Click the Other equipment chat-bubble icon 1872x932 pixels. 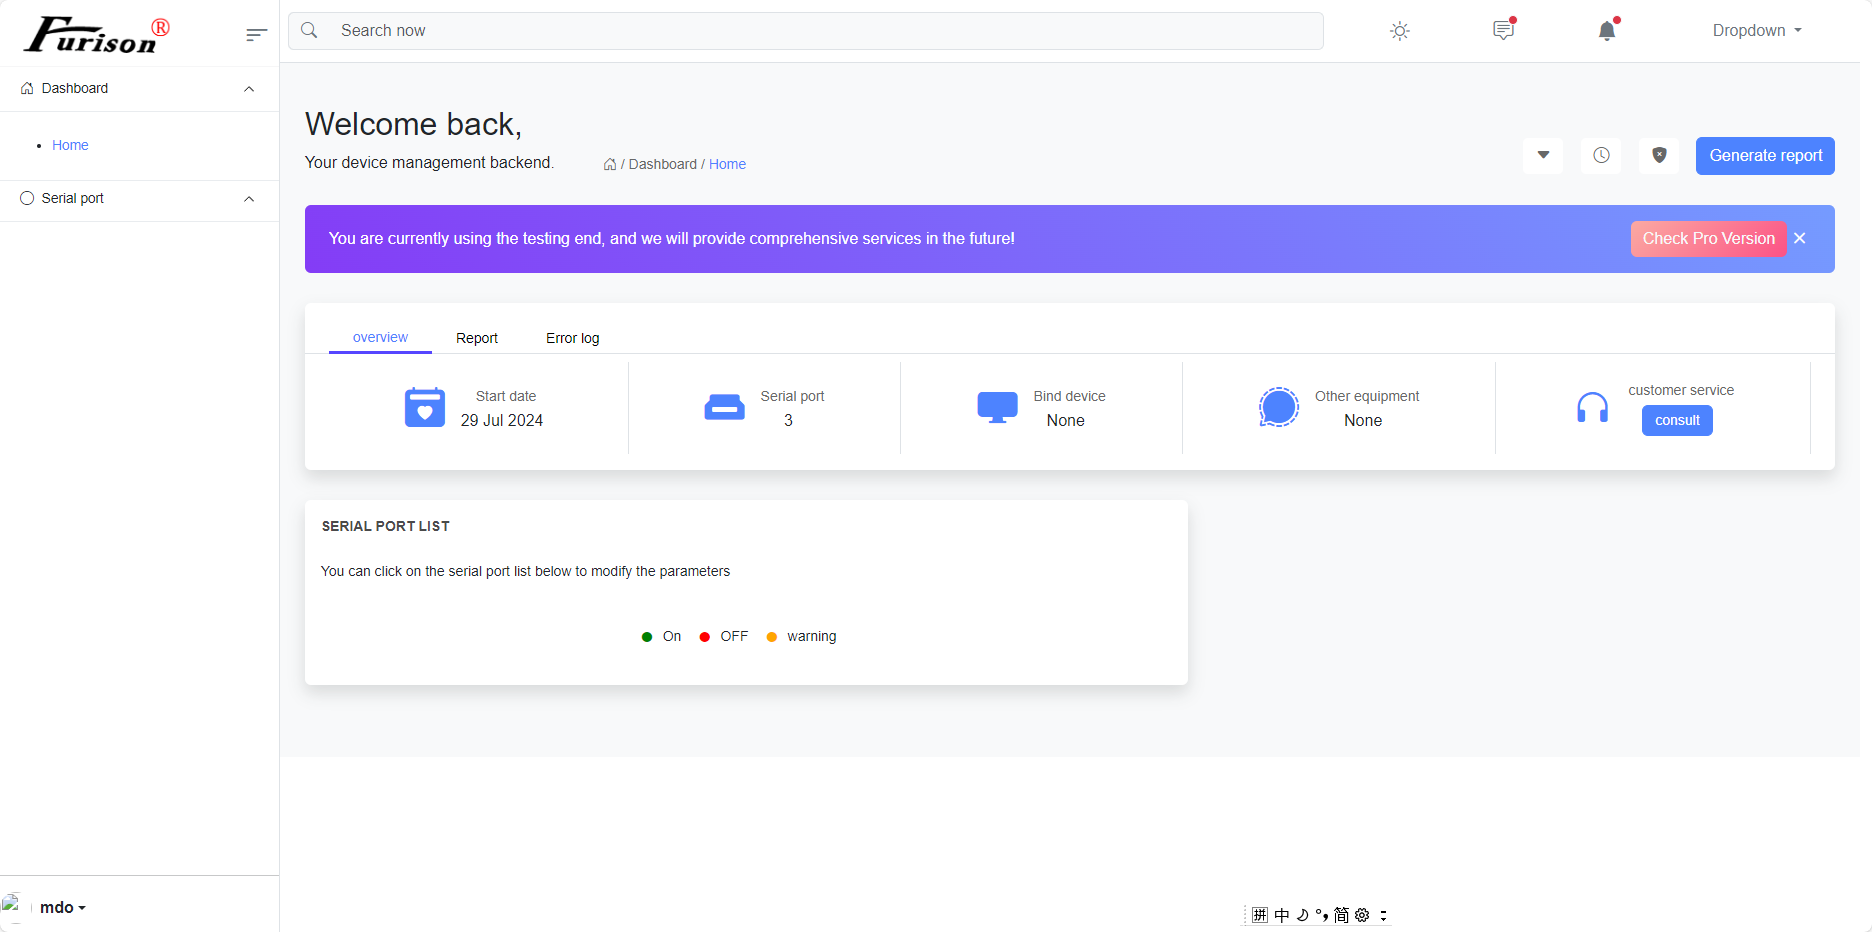1279,408
